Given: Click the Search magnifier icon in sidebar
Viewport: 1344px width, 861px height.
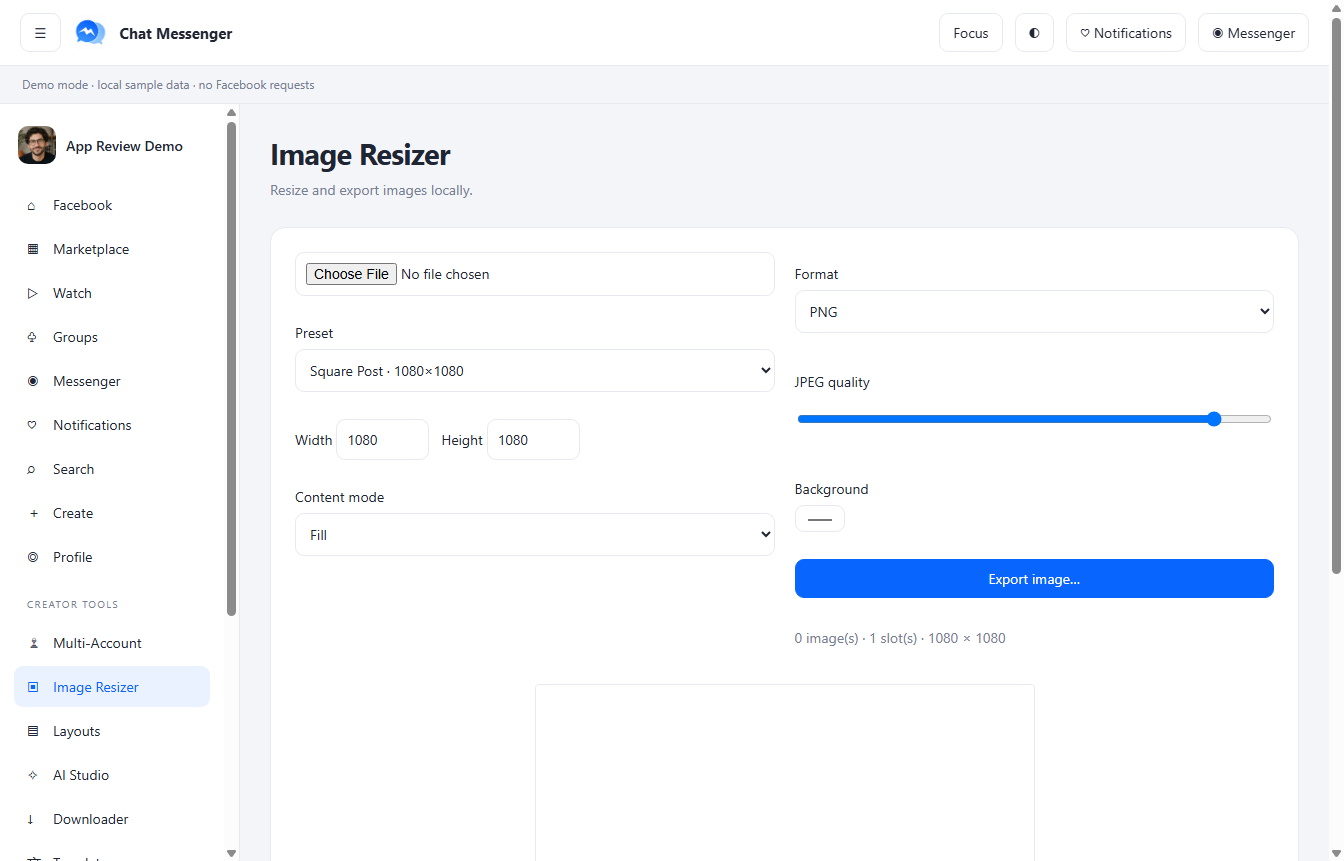Looking at the screenshot, I should pos(32,470).
